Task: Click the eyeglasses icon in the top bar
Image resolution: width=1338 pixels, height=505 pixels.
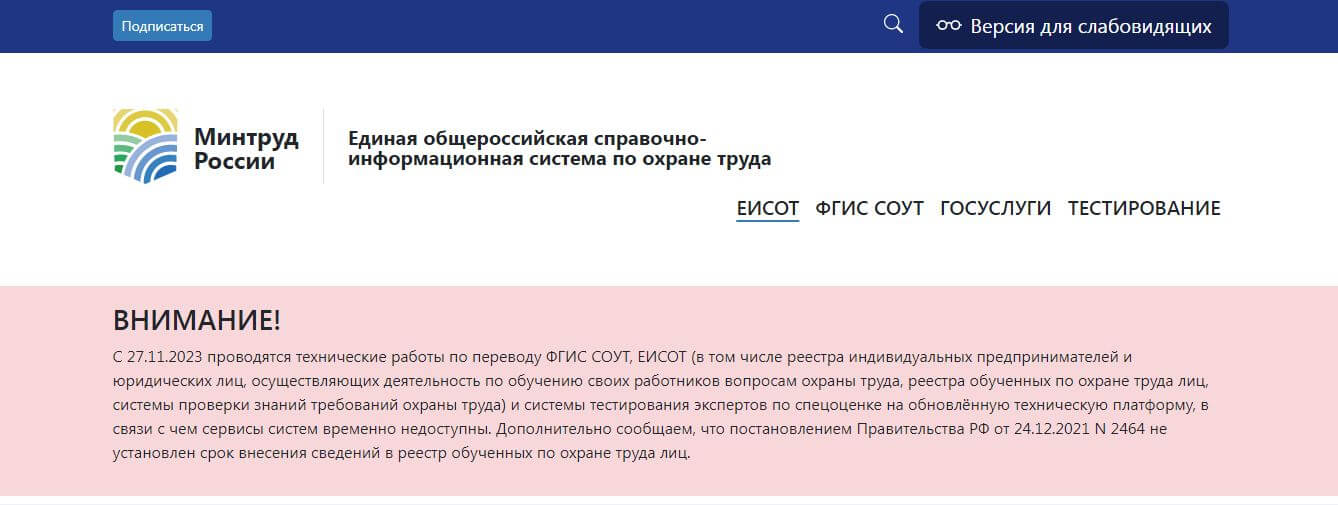Action: point(948,26)
